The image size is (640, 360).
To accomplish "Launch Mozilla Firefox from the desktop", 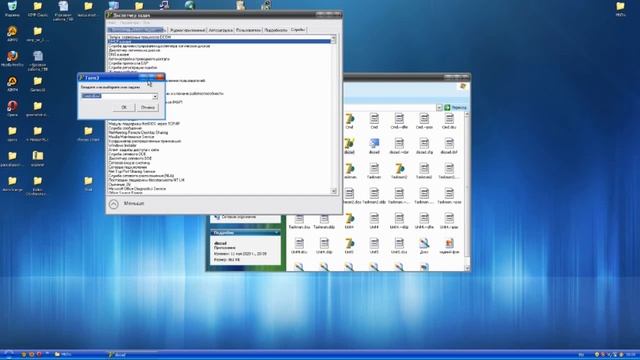I will [x=12, y=58].
